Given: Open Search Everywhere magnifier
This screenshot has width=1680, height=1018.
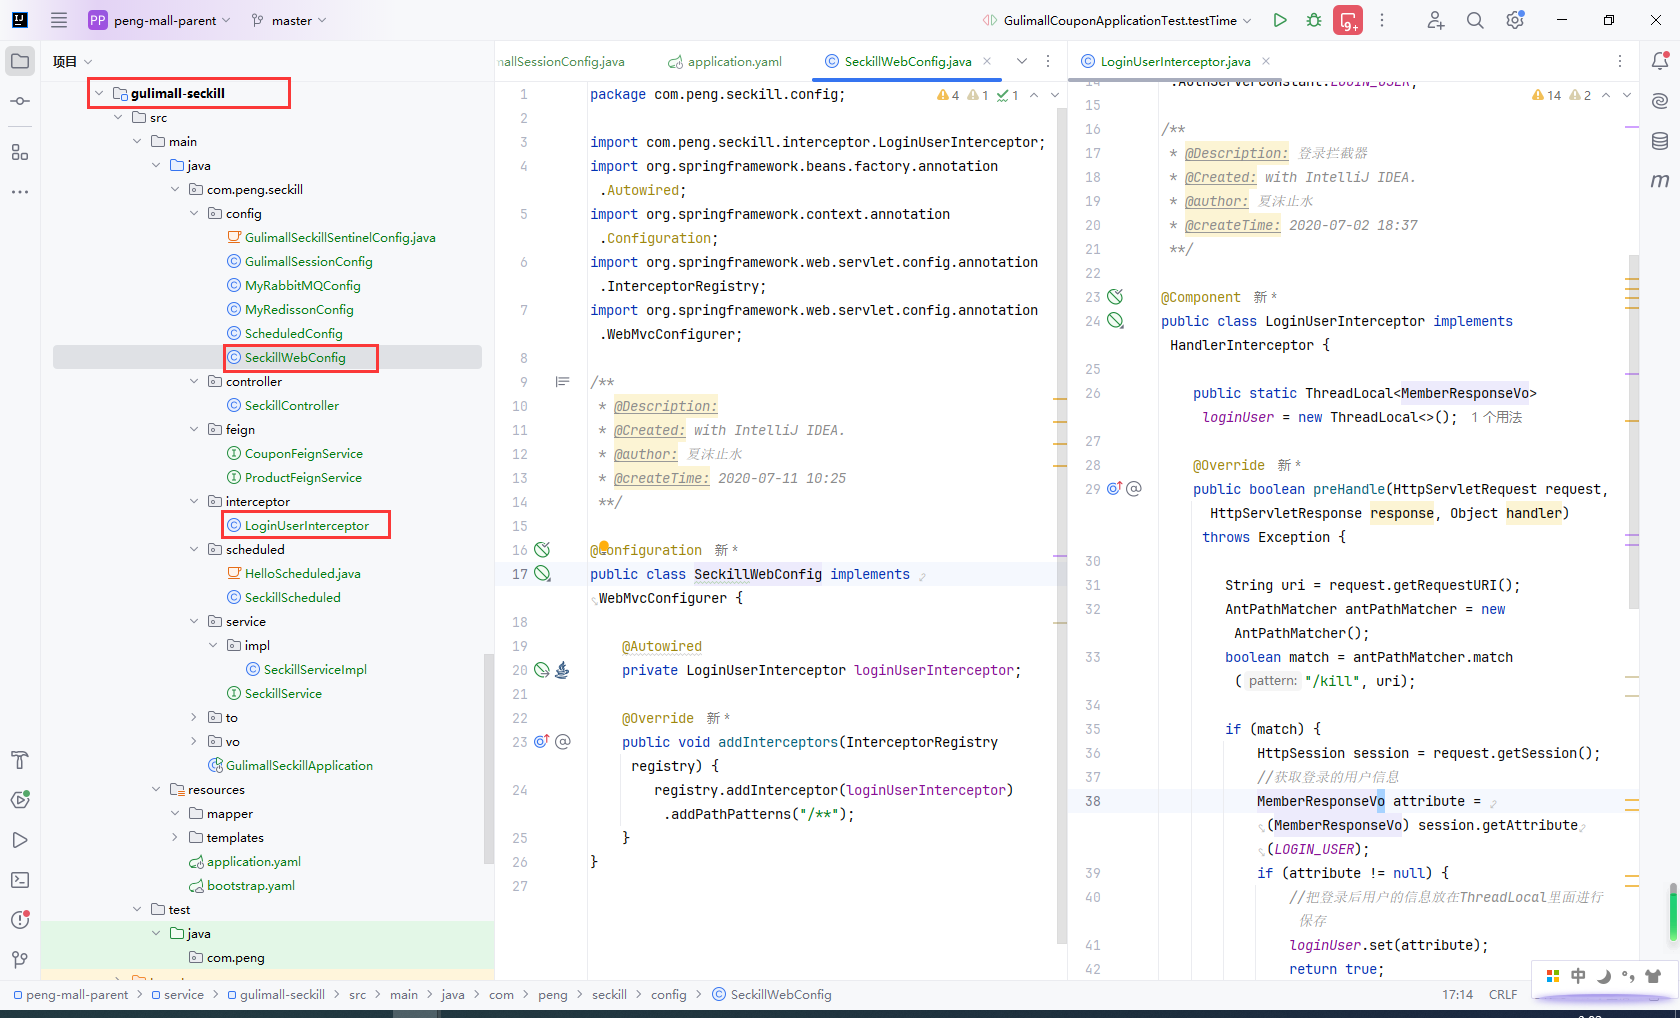Looking at the screenshot, I should pyautogui.click(x=1475, y=20).
